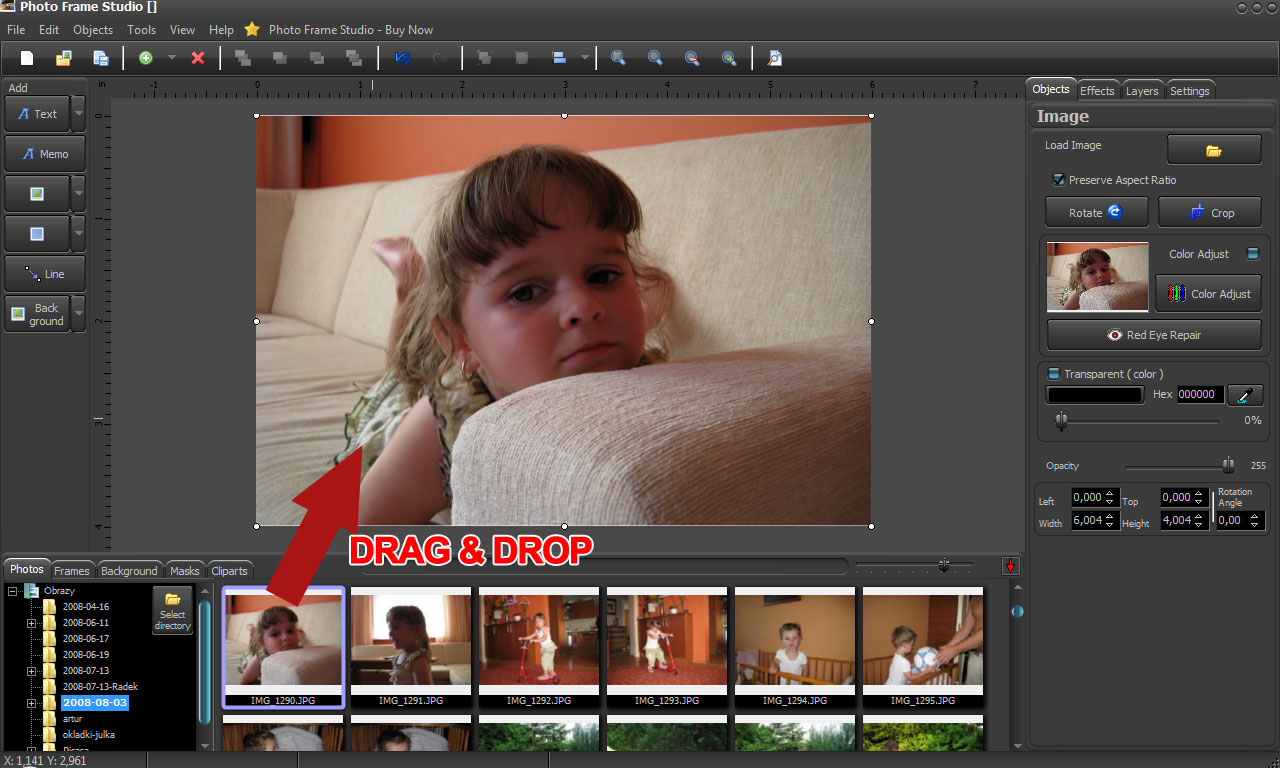Screen dimensions: 1280x768
Task: Click the Opacity slider handle
Action: click(x=1227, y=465)
